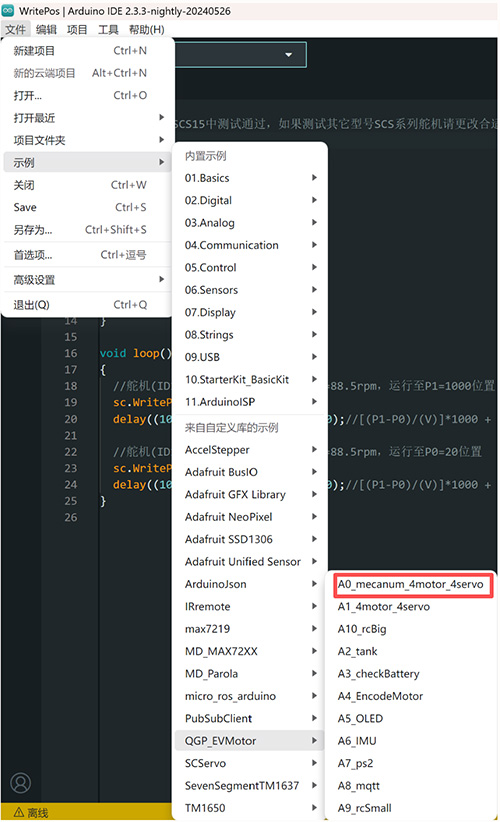Click the Arduino IDE logo icon in title bar

(x=8, y=10)
